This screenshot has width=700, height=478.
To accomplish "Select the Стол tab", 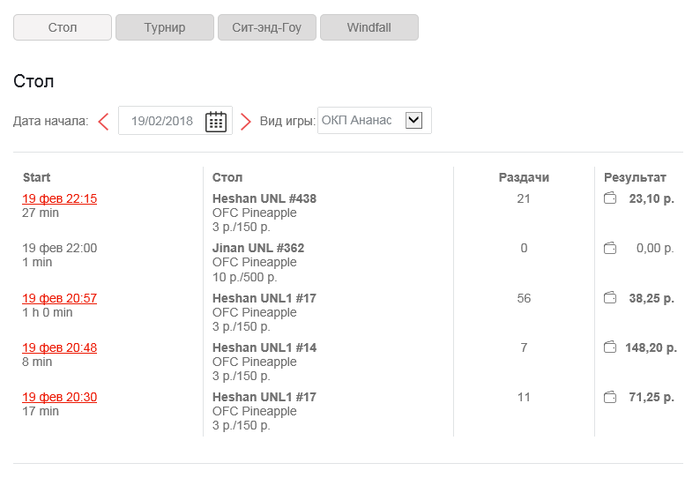I will pyautogui.click(x=62, y=27).
